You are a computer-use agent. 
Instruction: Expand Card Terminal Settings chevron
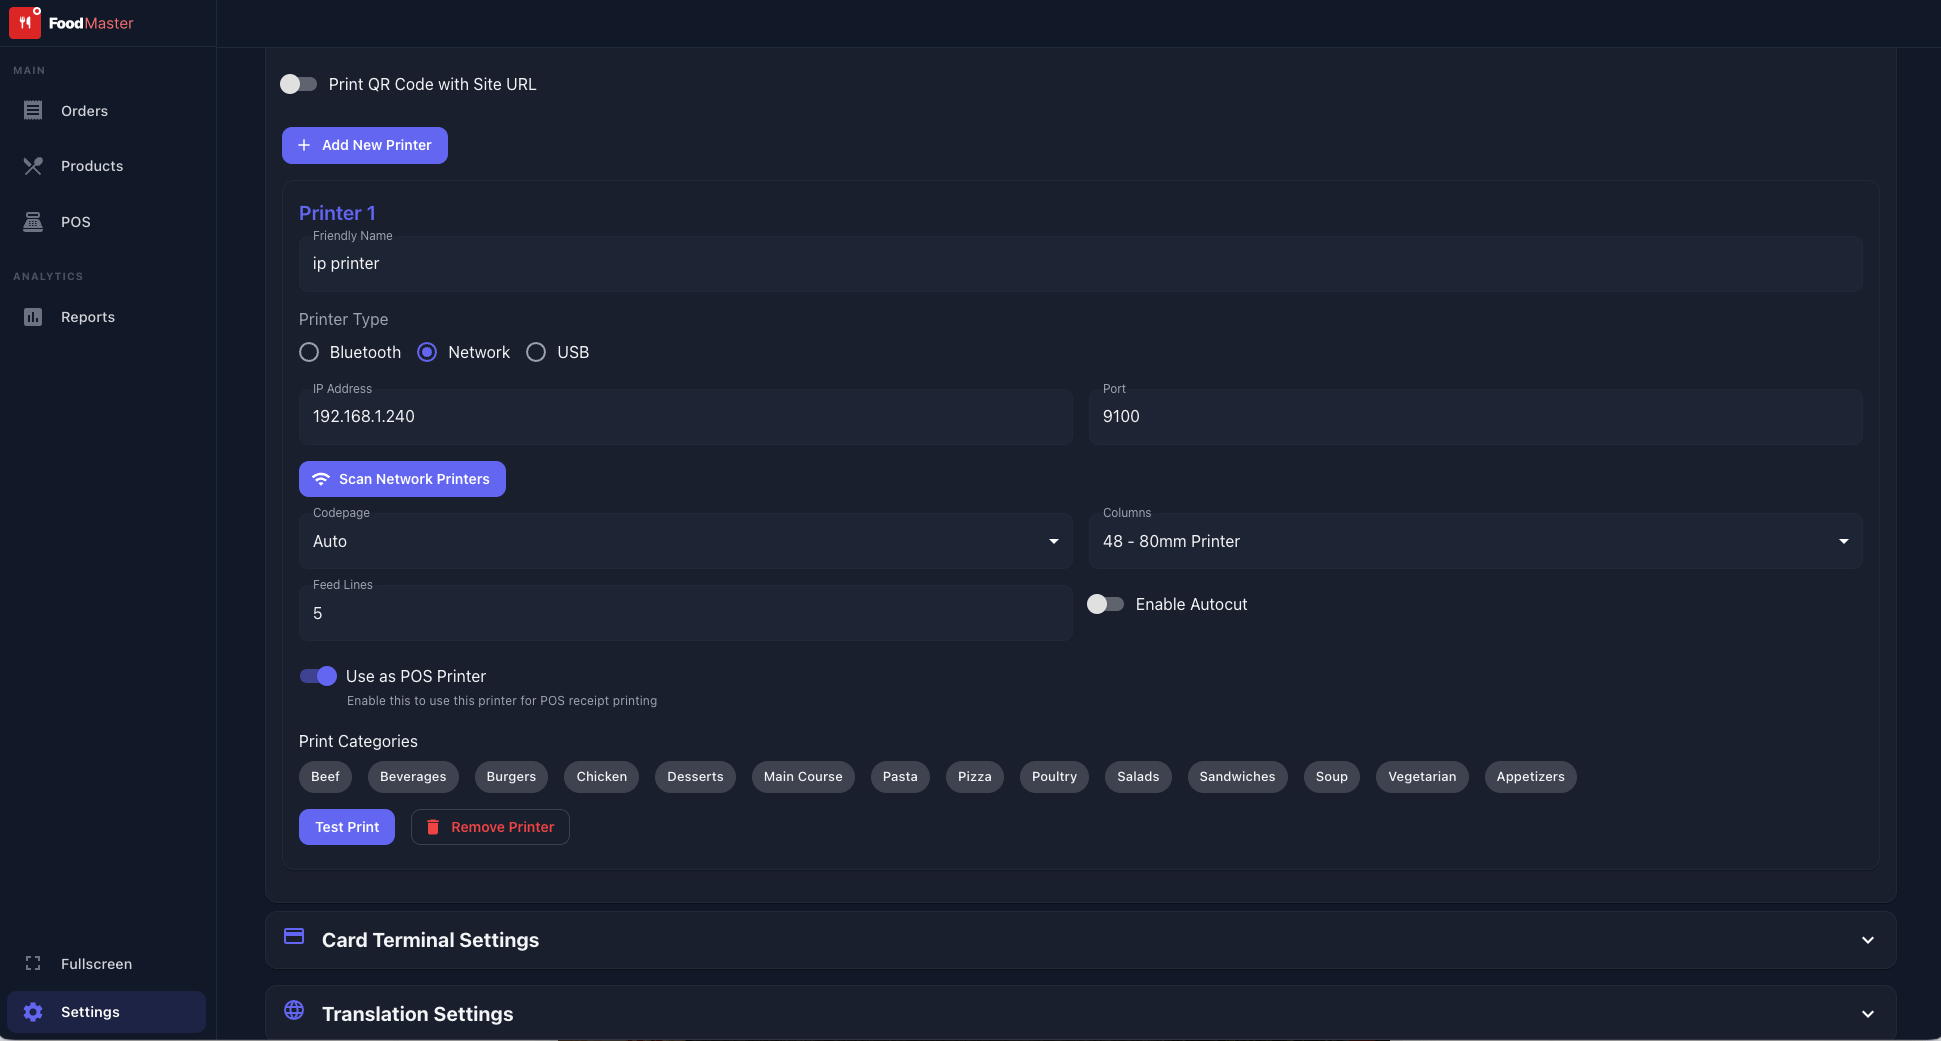(x=1867, y=940)
